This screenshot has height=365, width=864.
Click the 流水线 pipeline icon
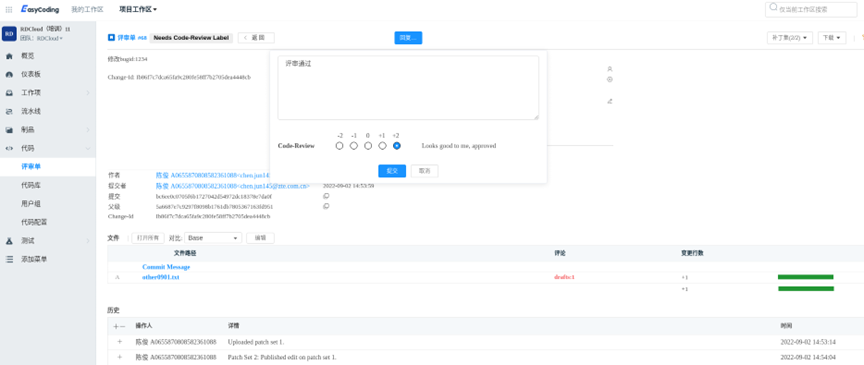(9, 111)
